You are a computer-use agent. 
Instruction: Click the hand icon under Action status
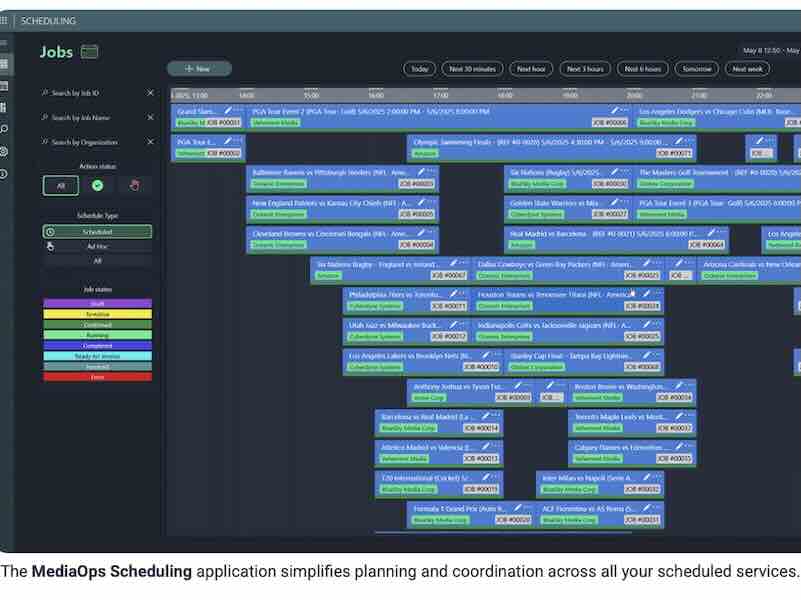click(x=134, y=183)
